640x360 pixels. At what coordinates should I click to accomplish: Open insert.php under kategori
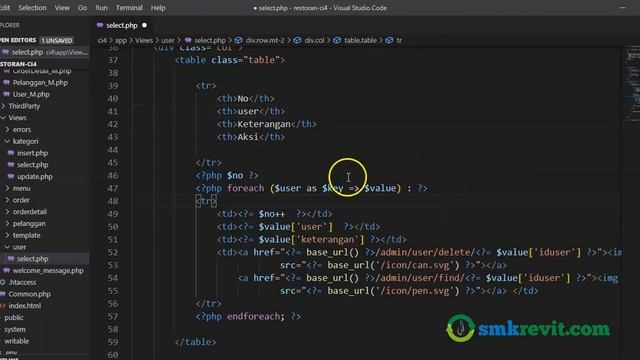click(x=32, y=153)
